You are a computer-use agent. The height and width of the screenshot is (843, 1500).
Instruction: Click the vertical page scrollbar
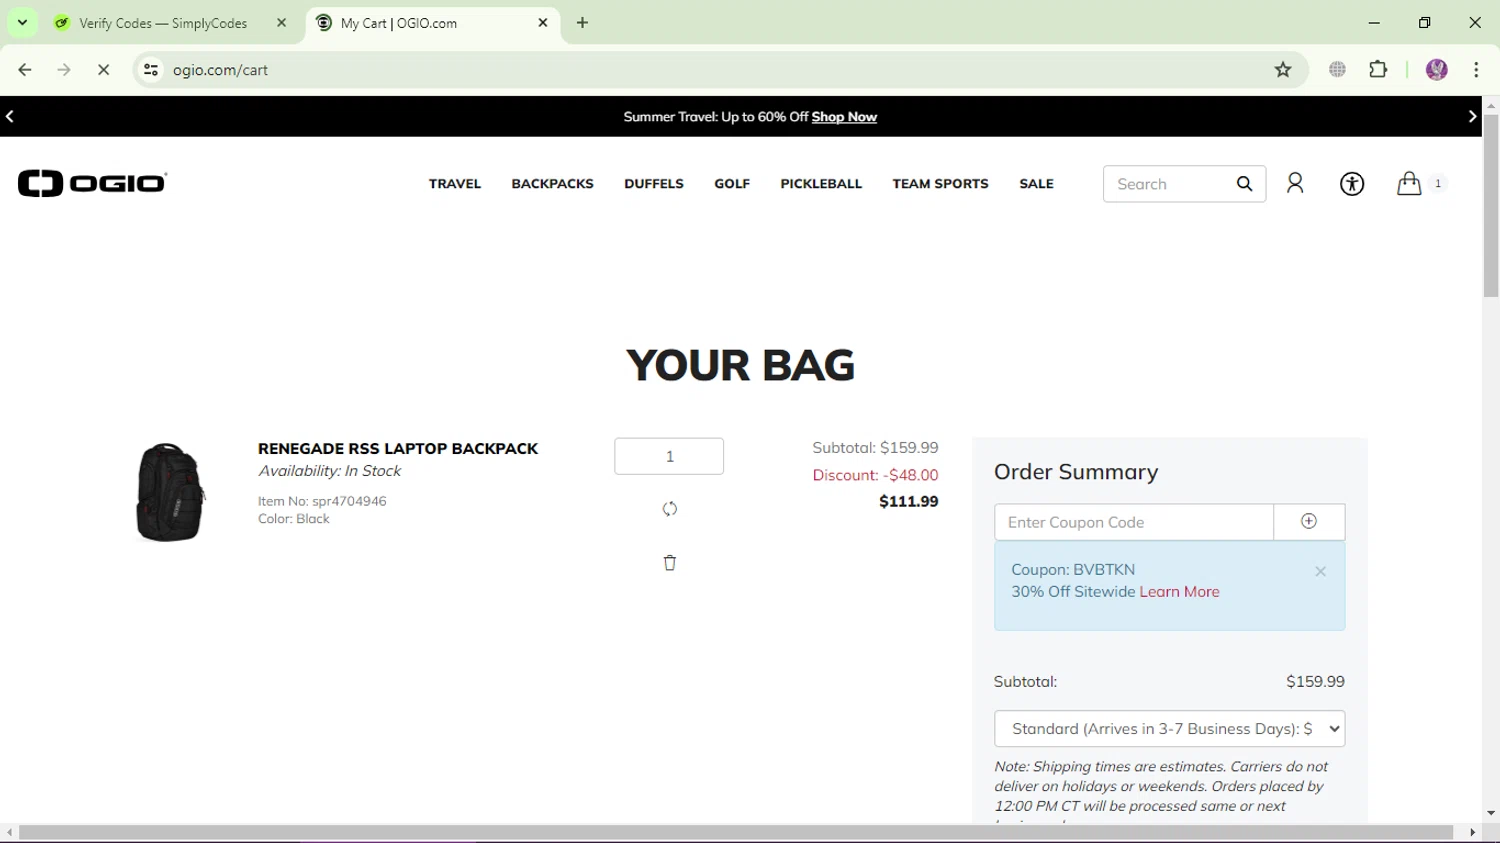(x=1491, y=205)
